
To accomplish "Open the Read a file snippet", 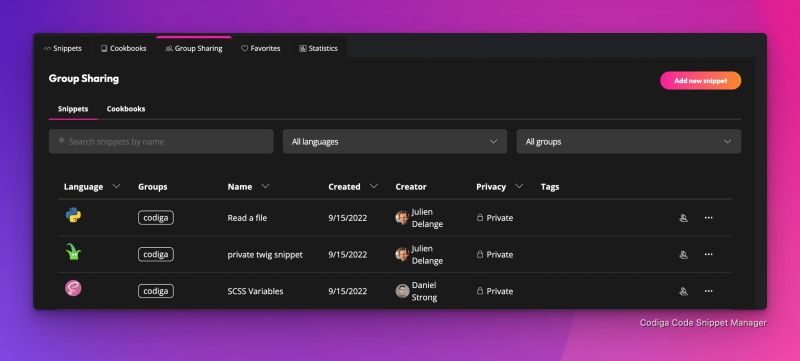I will click(247, 218).
